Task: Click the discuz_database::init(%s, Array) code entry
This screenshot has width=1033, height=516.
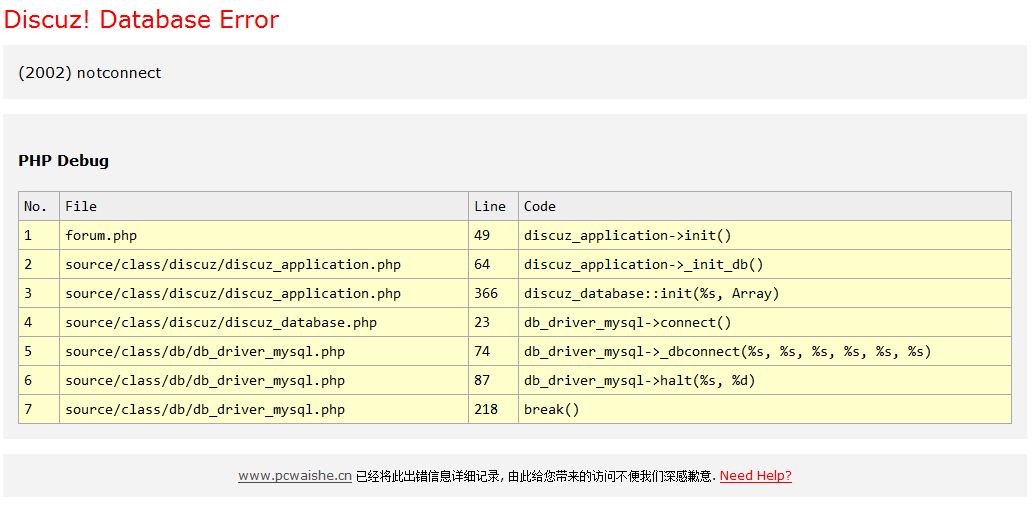Action: tap(651, 293)
